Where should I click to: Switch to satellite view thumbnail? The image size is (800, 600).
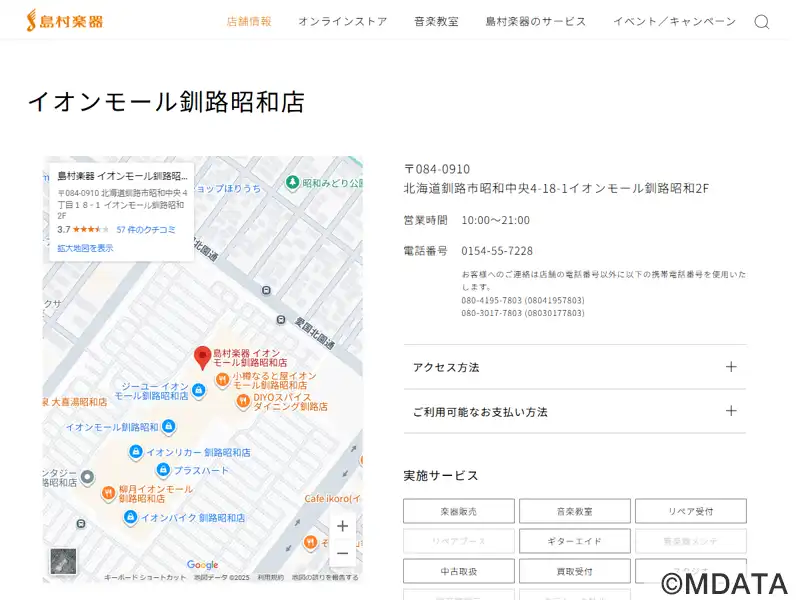tap(63, 561)
